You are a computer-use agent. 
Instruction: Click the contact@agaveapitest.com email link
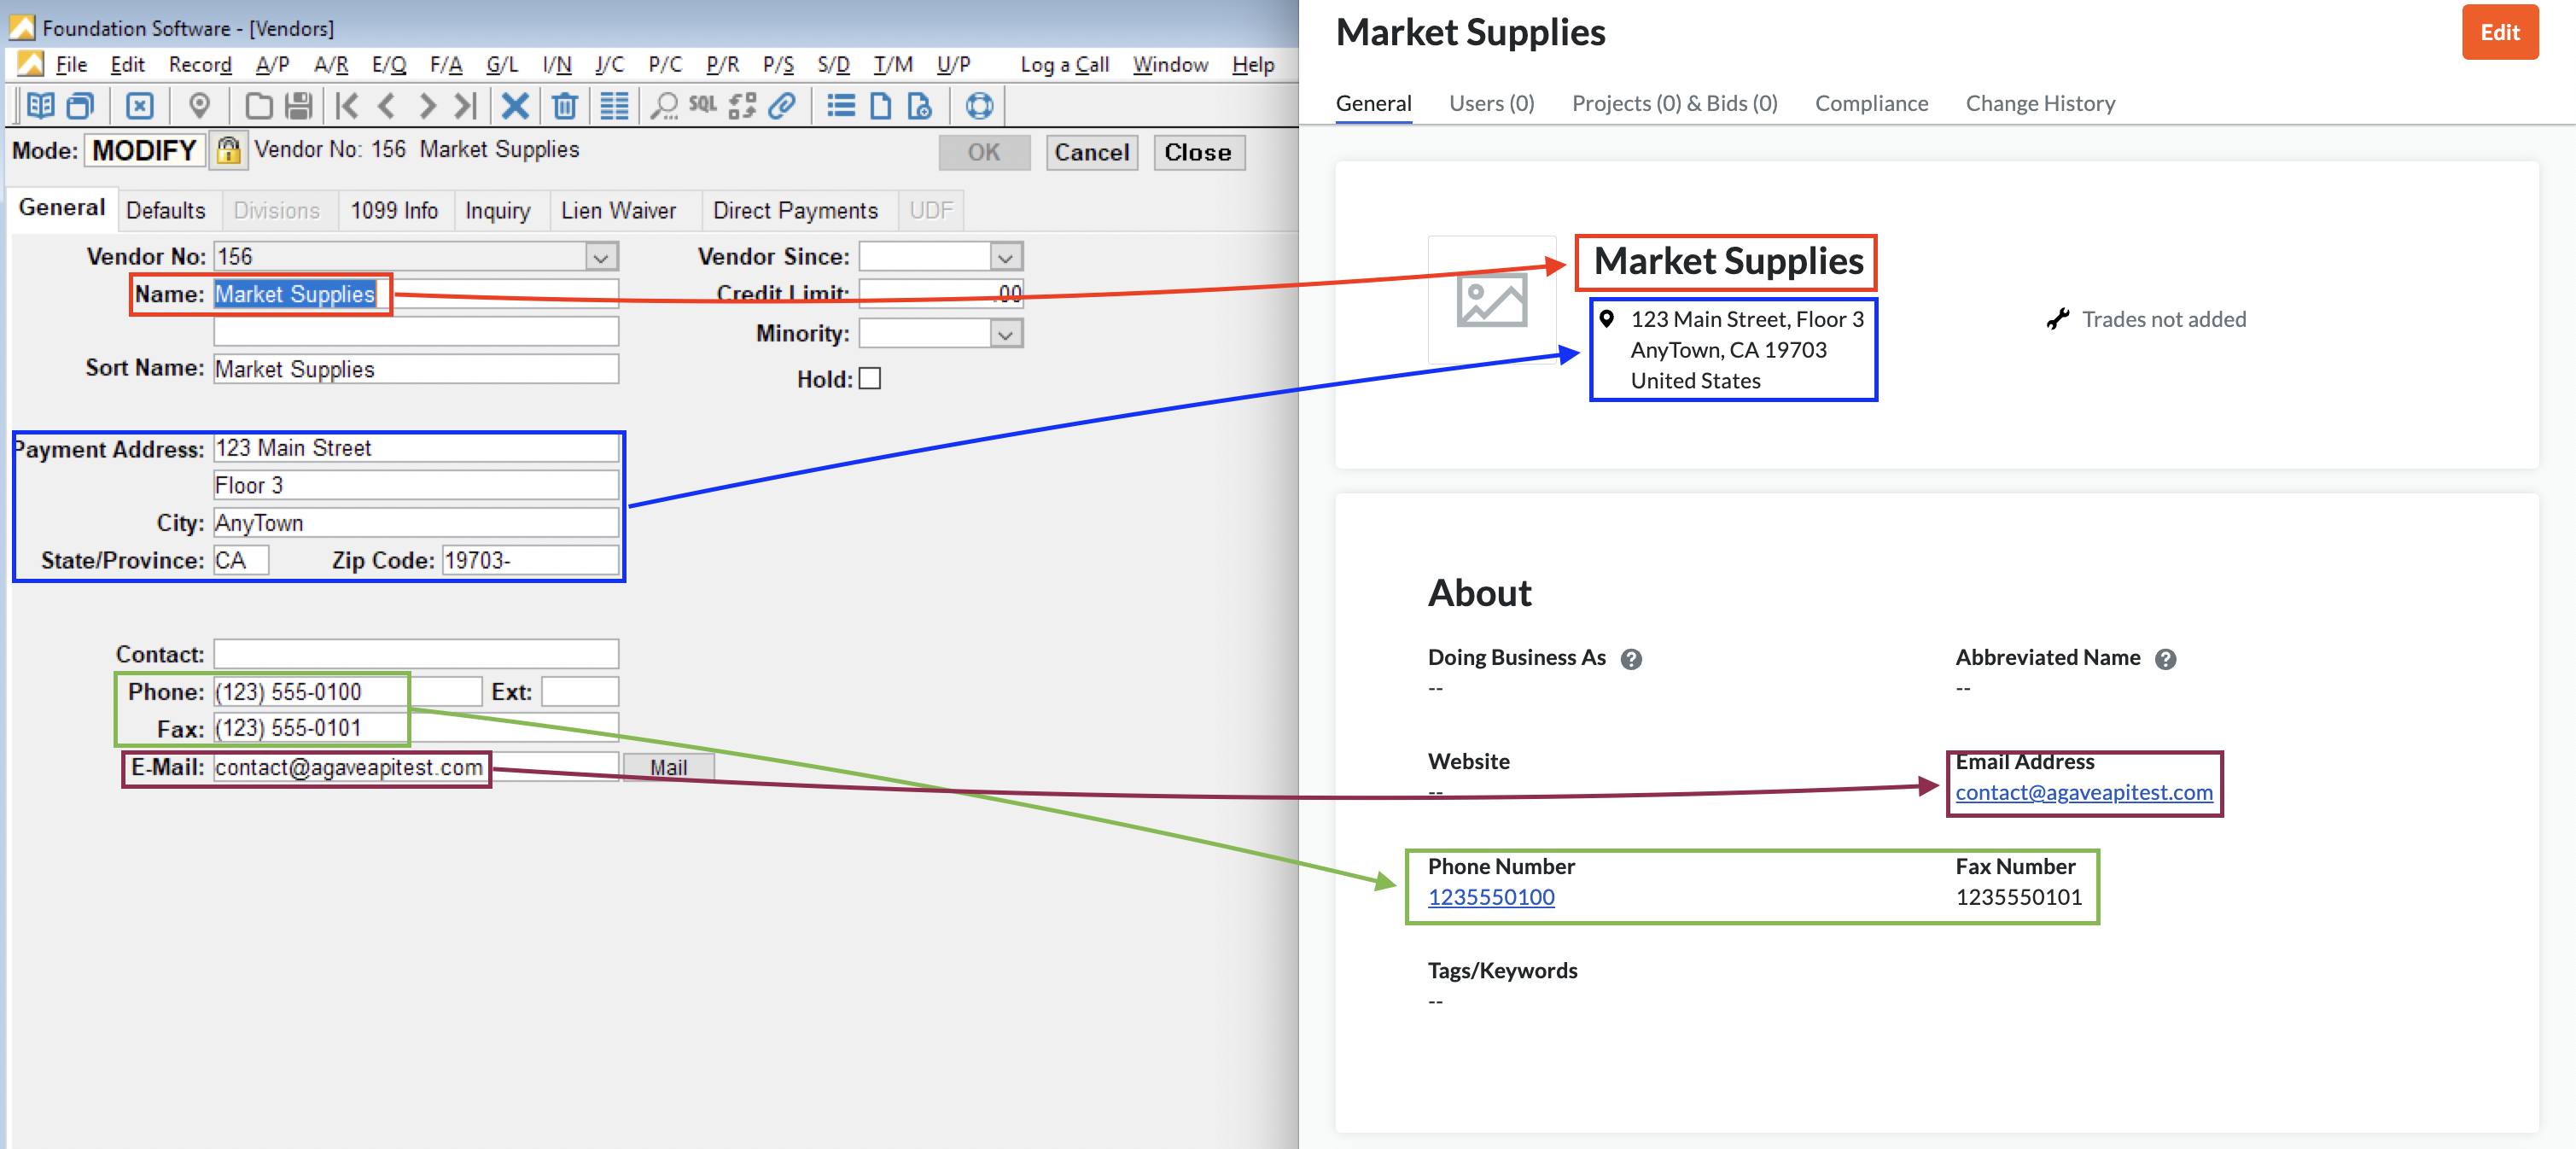(2083, 792)
